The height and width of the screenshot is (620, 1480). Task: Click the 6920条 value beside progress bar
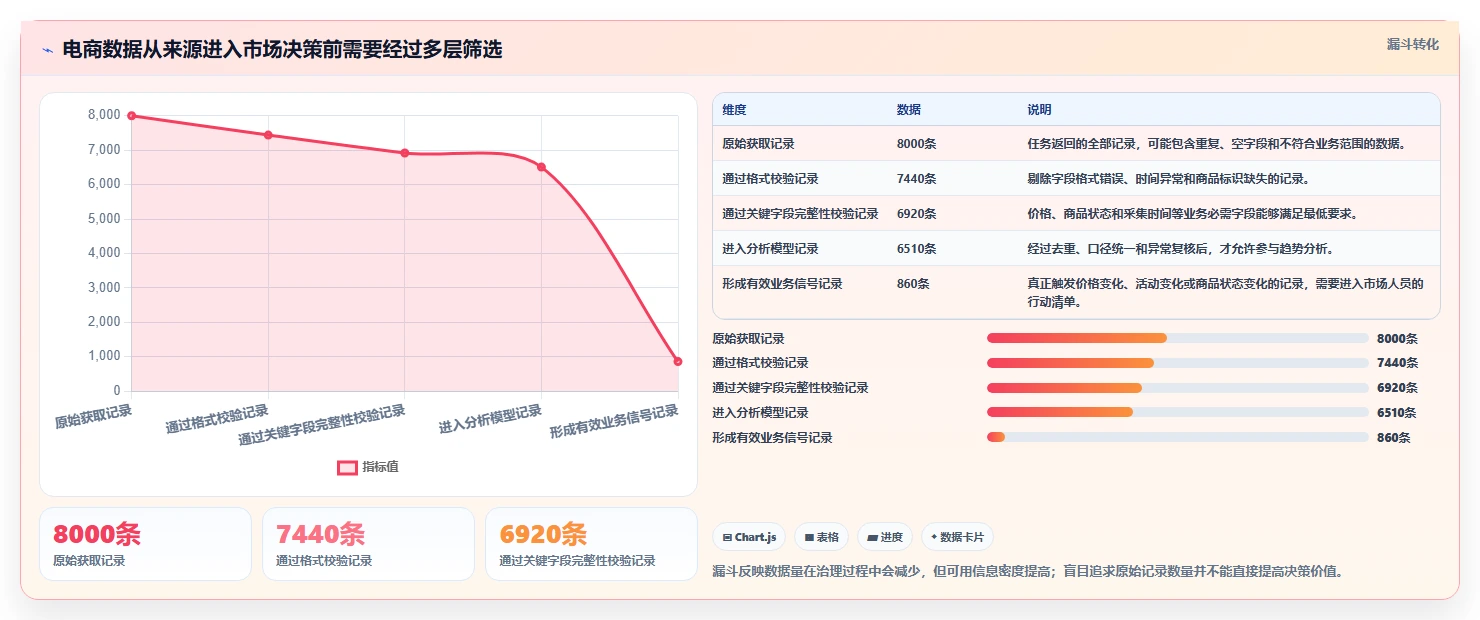point(1397,388)
